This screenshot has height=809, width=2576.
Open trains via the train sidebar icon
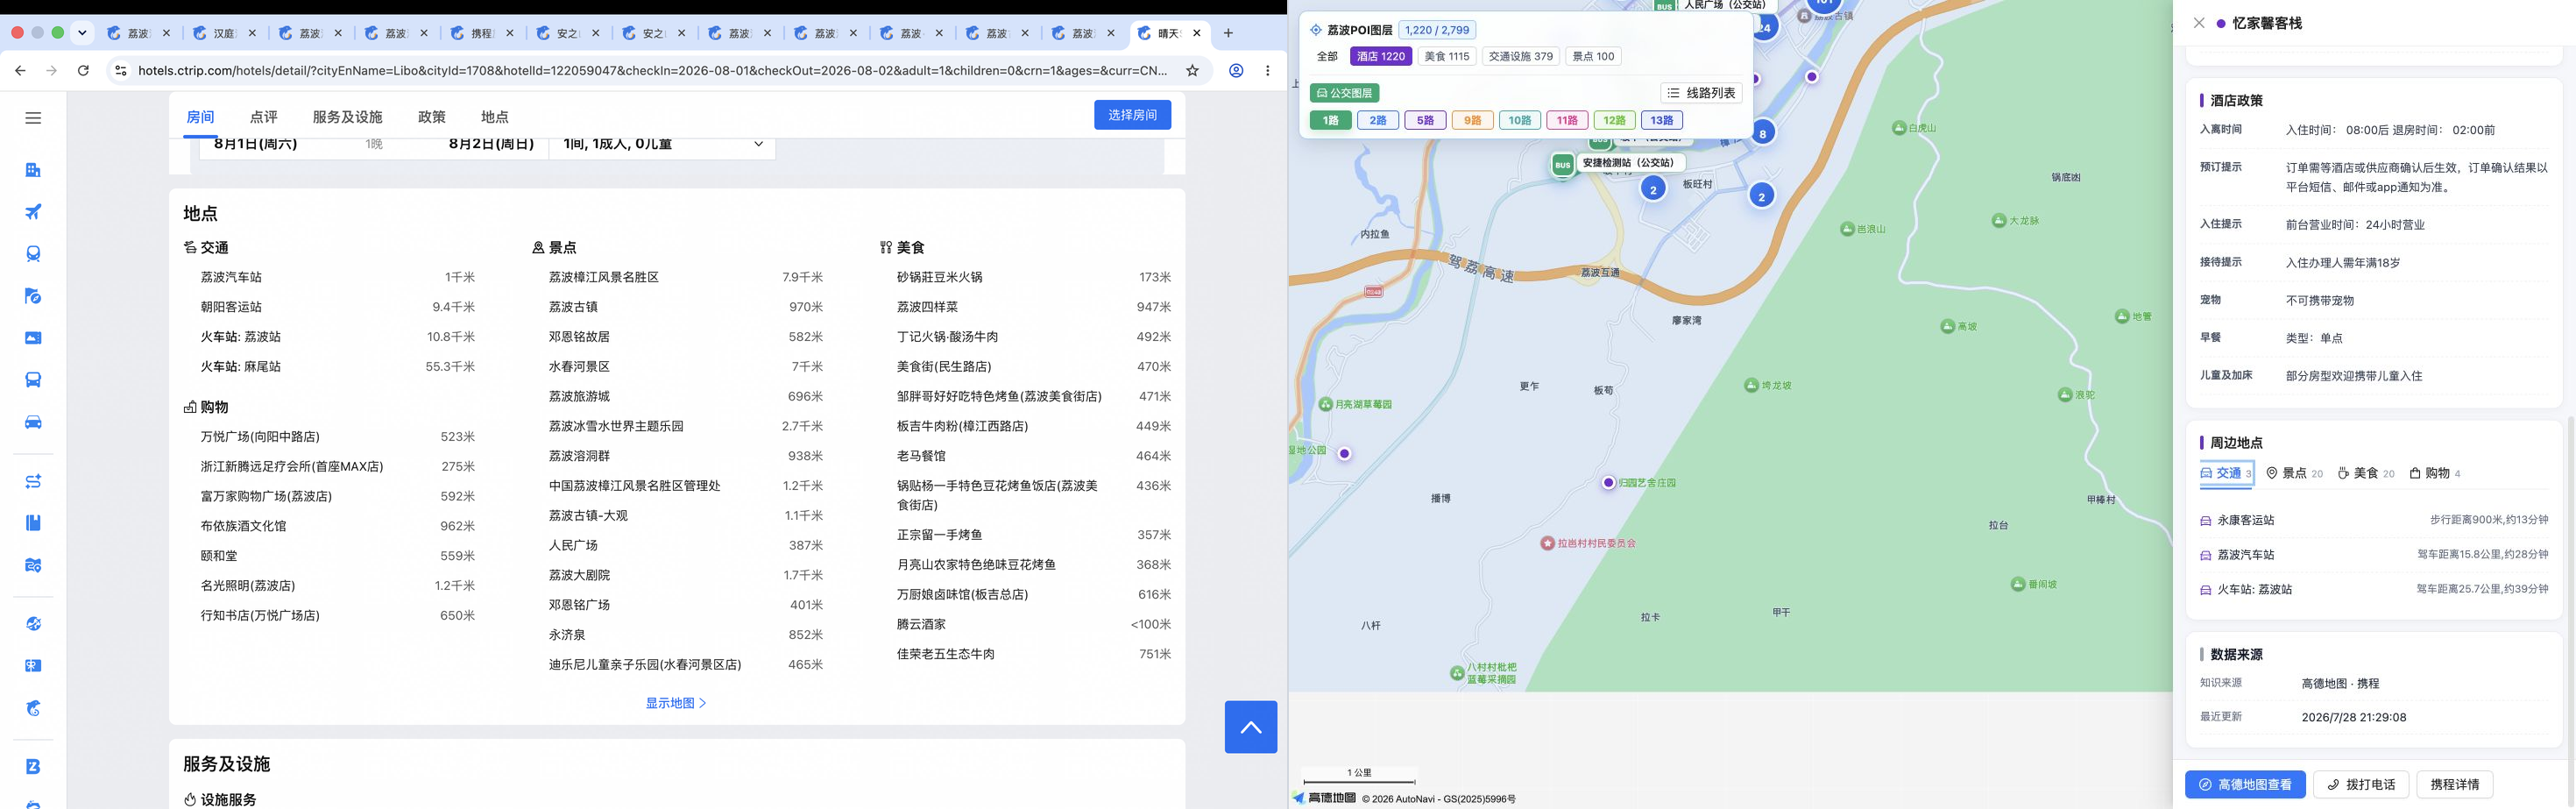tap(33, 254)
